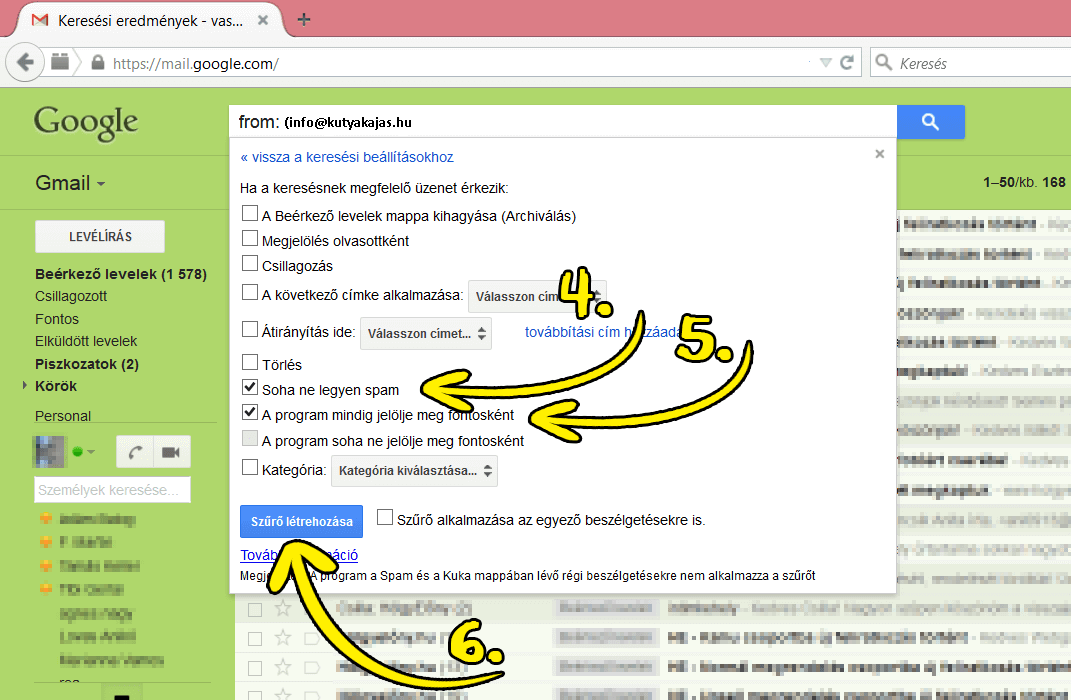Image resolution: width=1071 pixels, height=700 pixels.
Task: Click the blurred profile avatar in chat
Action: point(49,451)
